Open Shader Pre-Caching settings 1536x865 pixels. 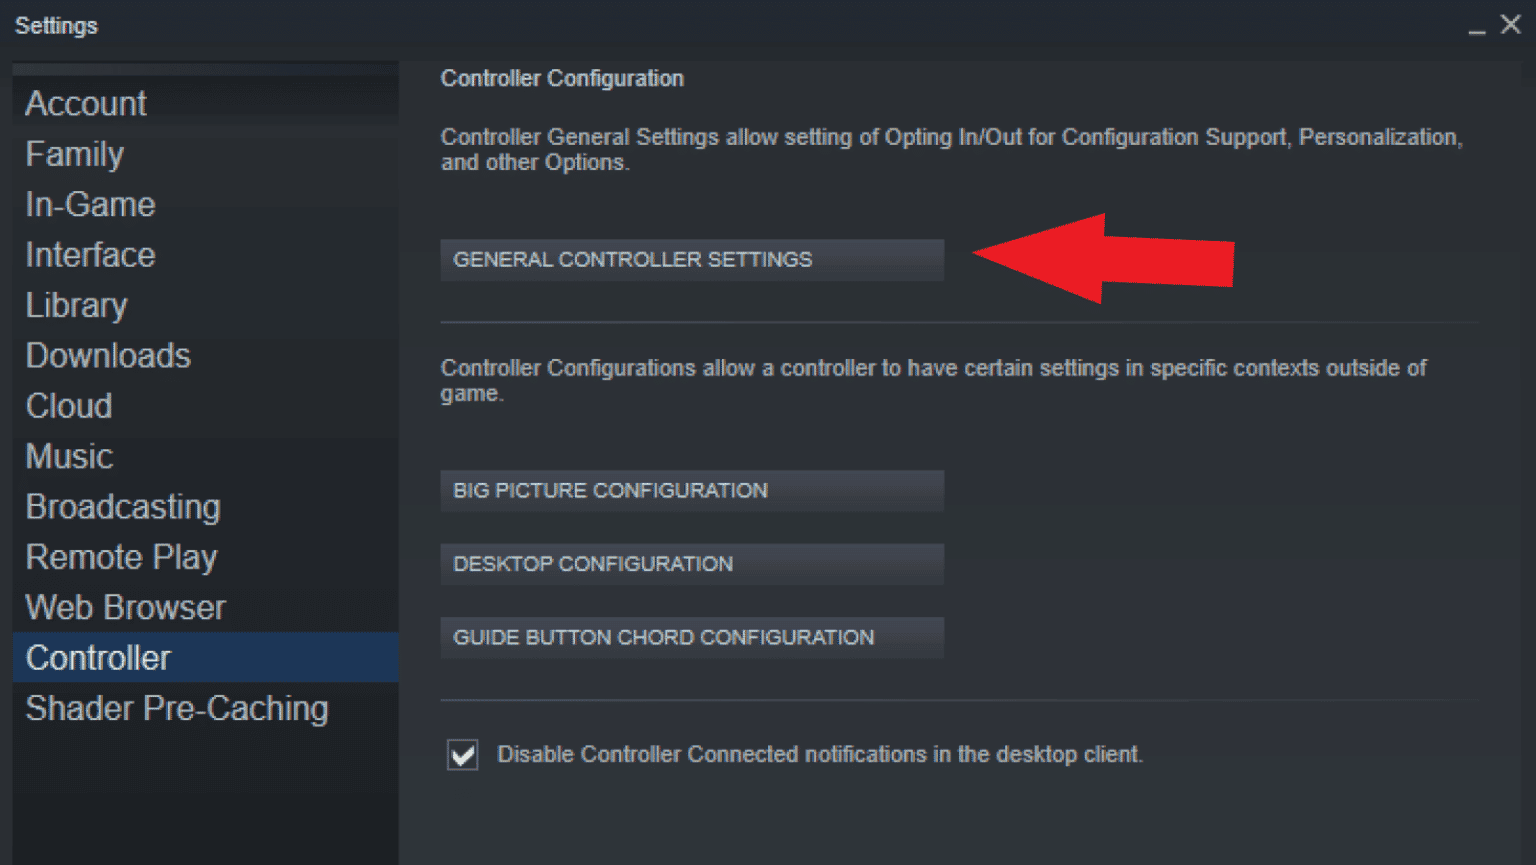click(x=177, y=708)
